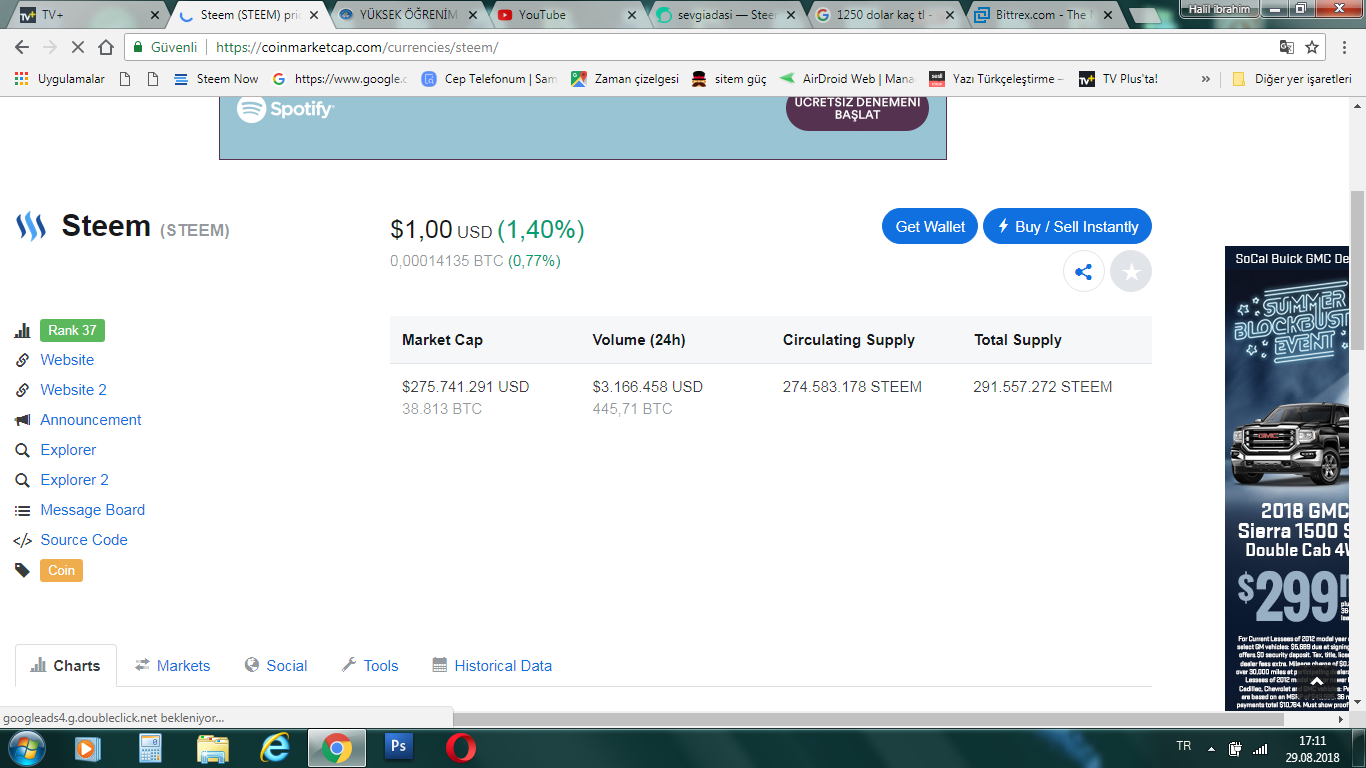Click the Steem logo icon
1366x768 pixels.
pyautogui.click(x=31, y=227)
